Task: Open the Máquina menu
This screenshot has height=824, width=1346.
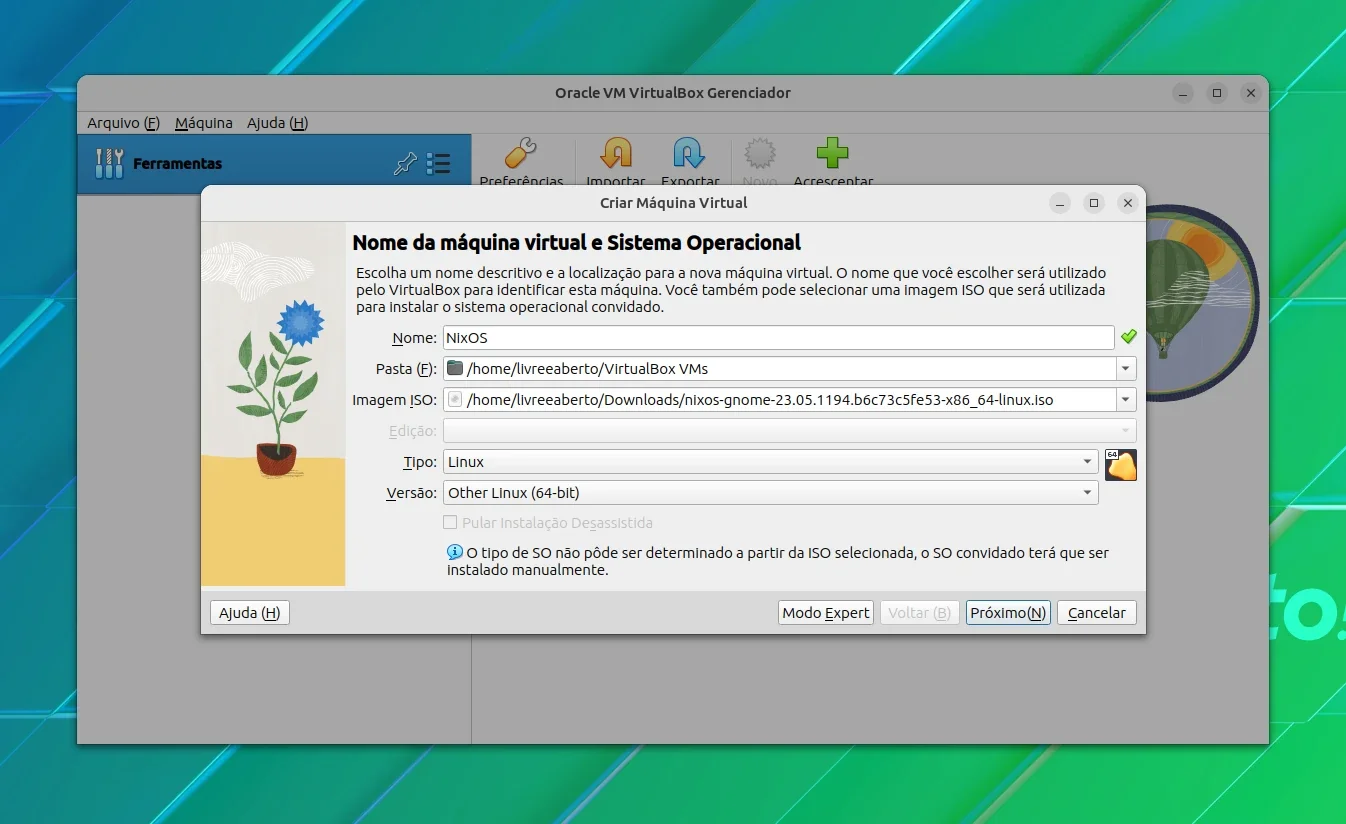Action: [203, 123]
